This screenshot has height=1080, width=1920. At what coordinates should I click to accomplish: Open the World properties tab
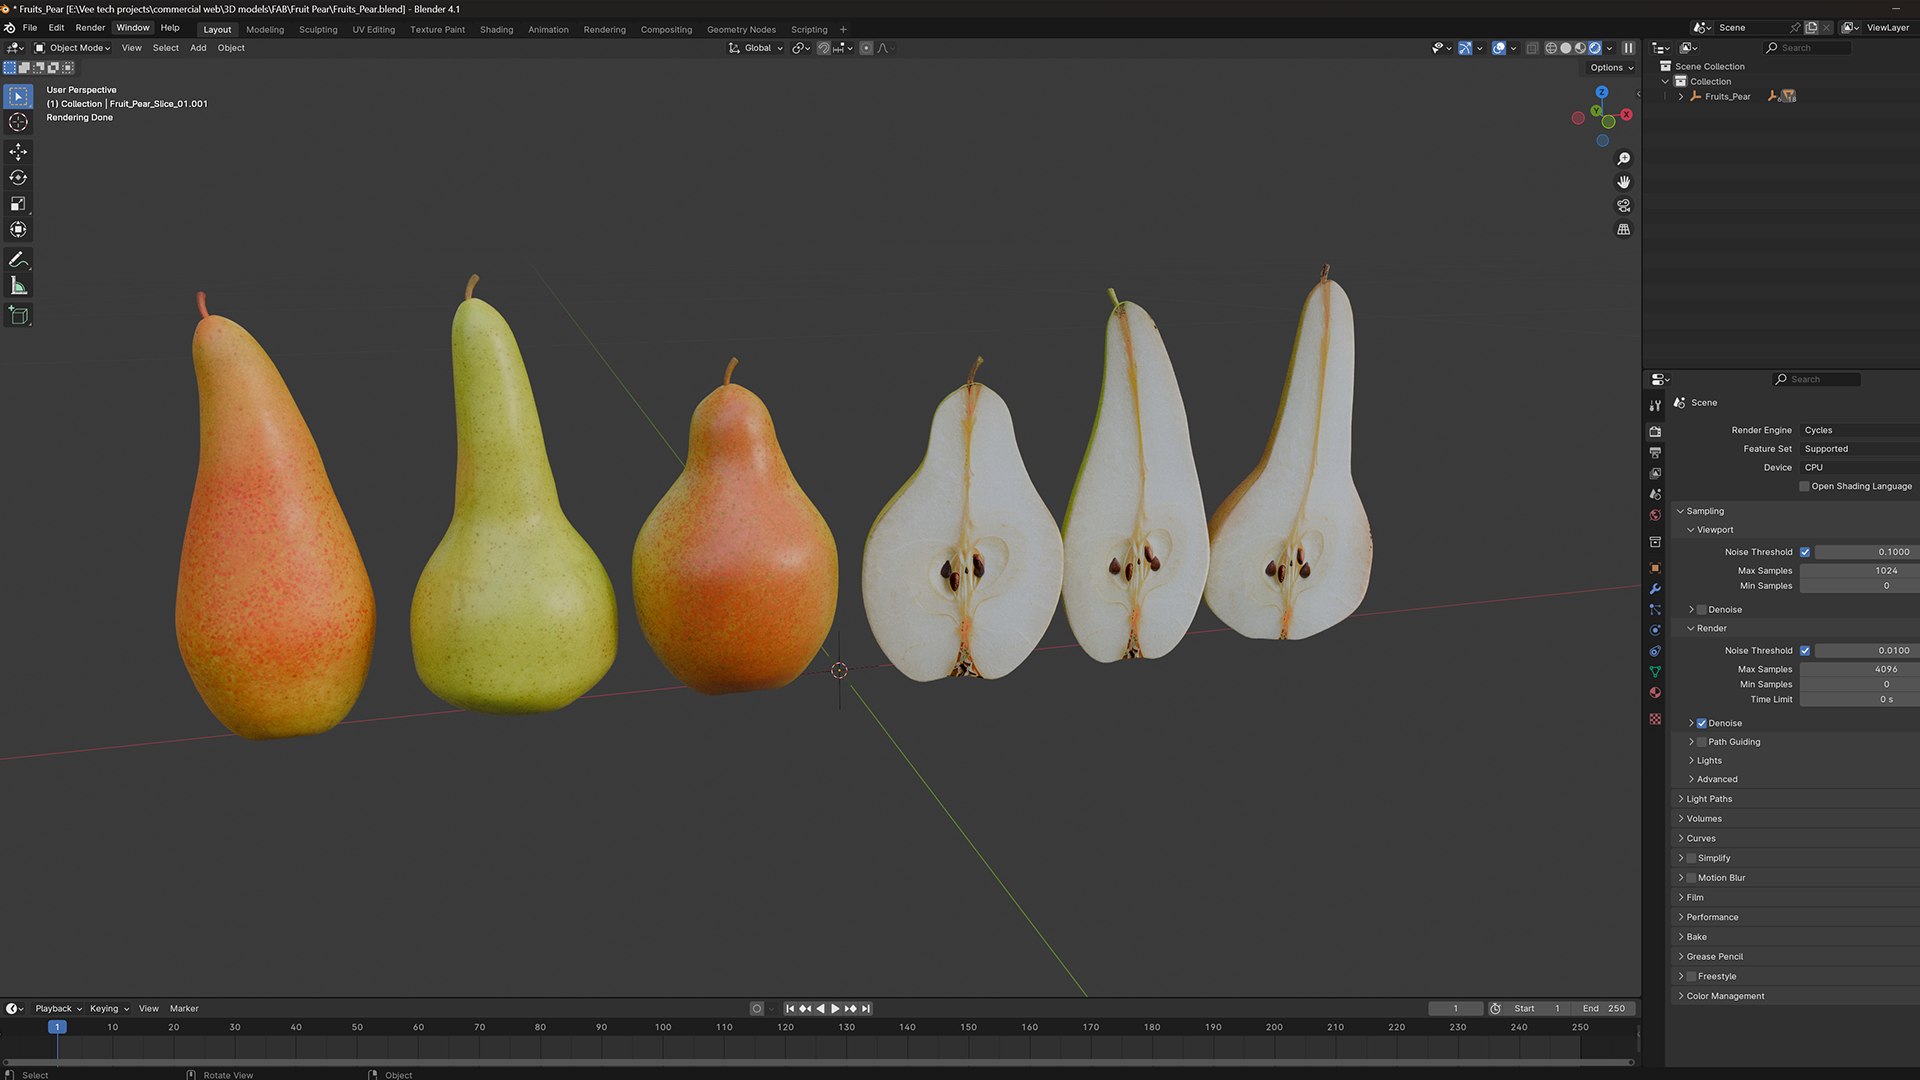point(1655,516)
